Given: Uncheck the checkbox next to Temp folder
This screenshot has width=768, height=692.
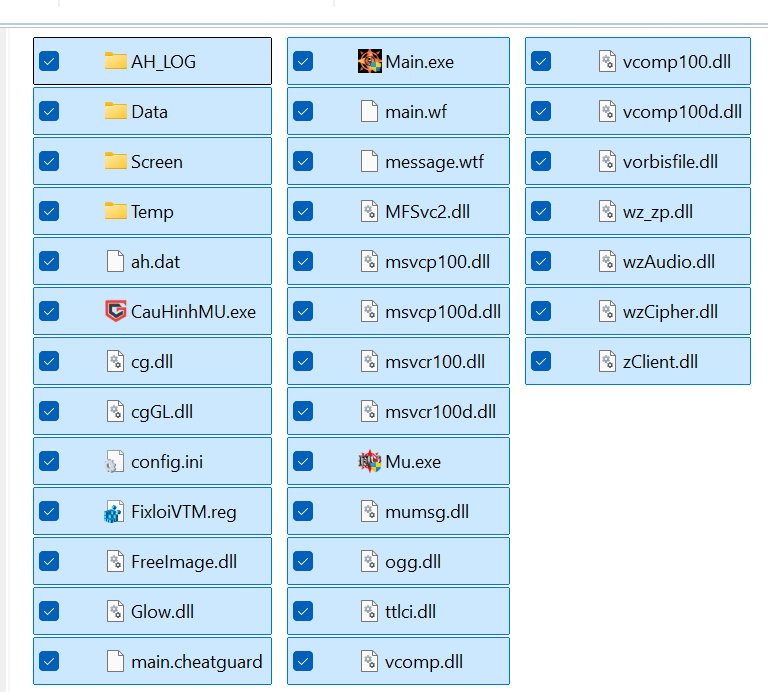Looking at the screenshot, I should coord(49,211).
